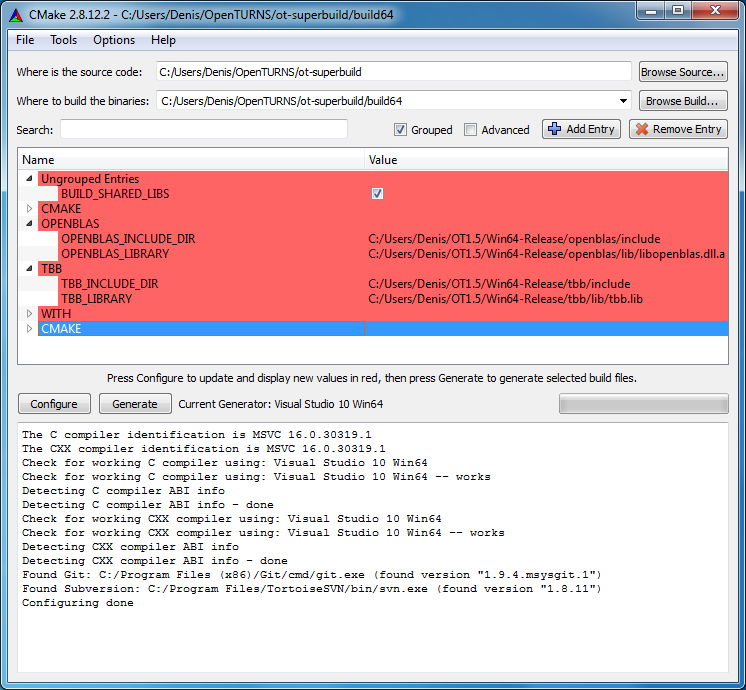Viewport: 746px width, 690px height.
Task: Open the File menu
Action: [x=25, y=40]
